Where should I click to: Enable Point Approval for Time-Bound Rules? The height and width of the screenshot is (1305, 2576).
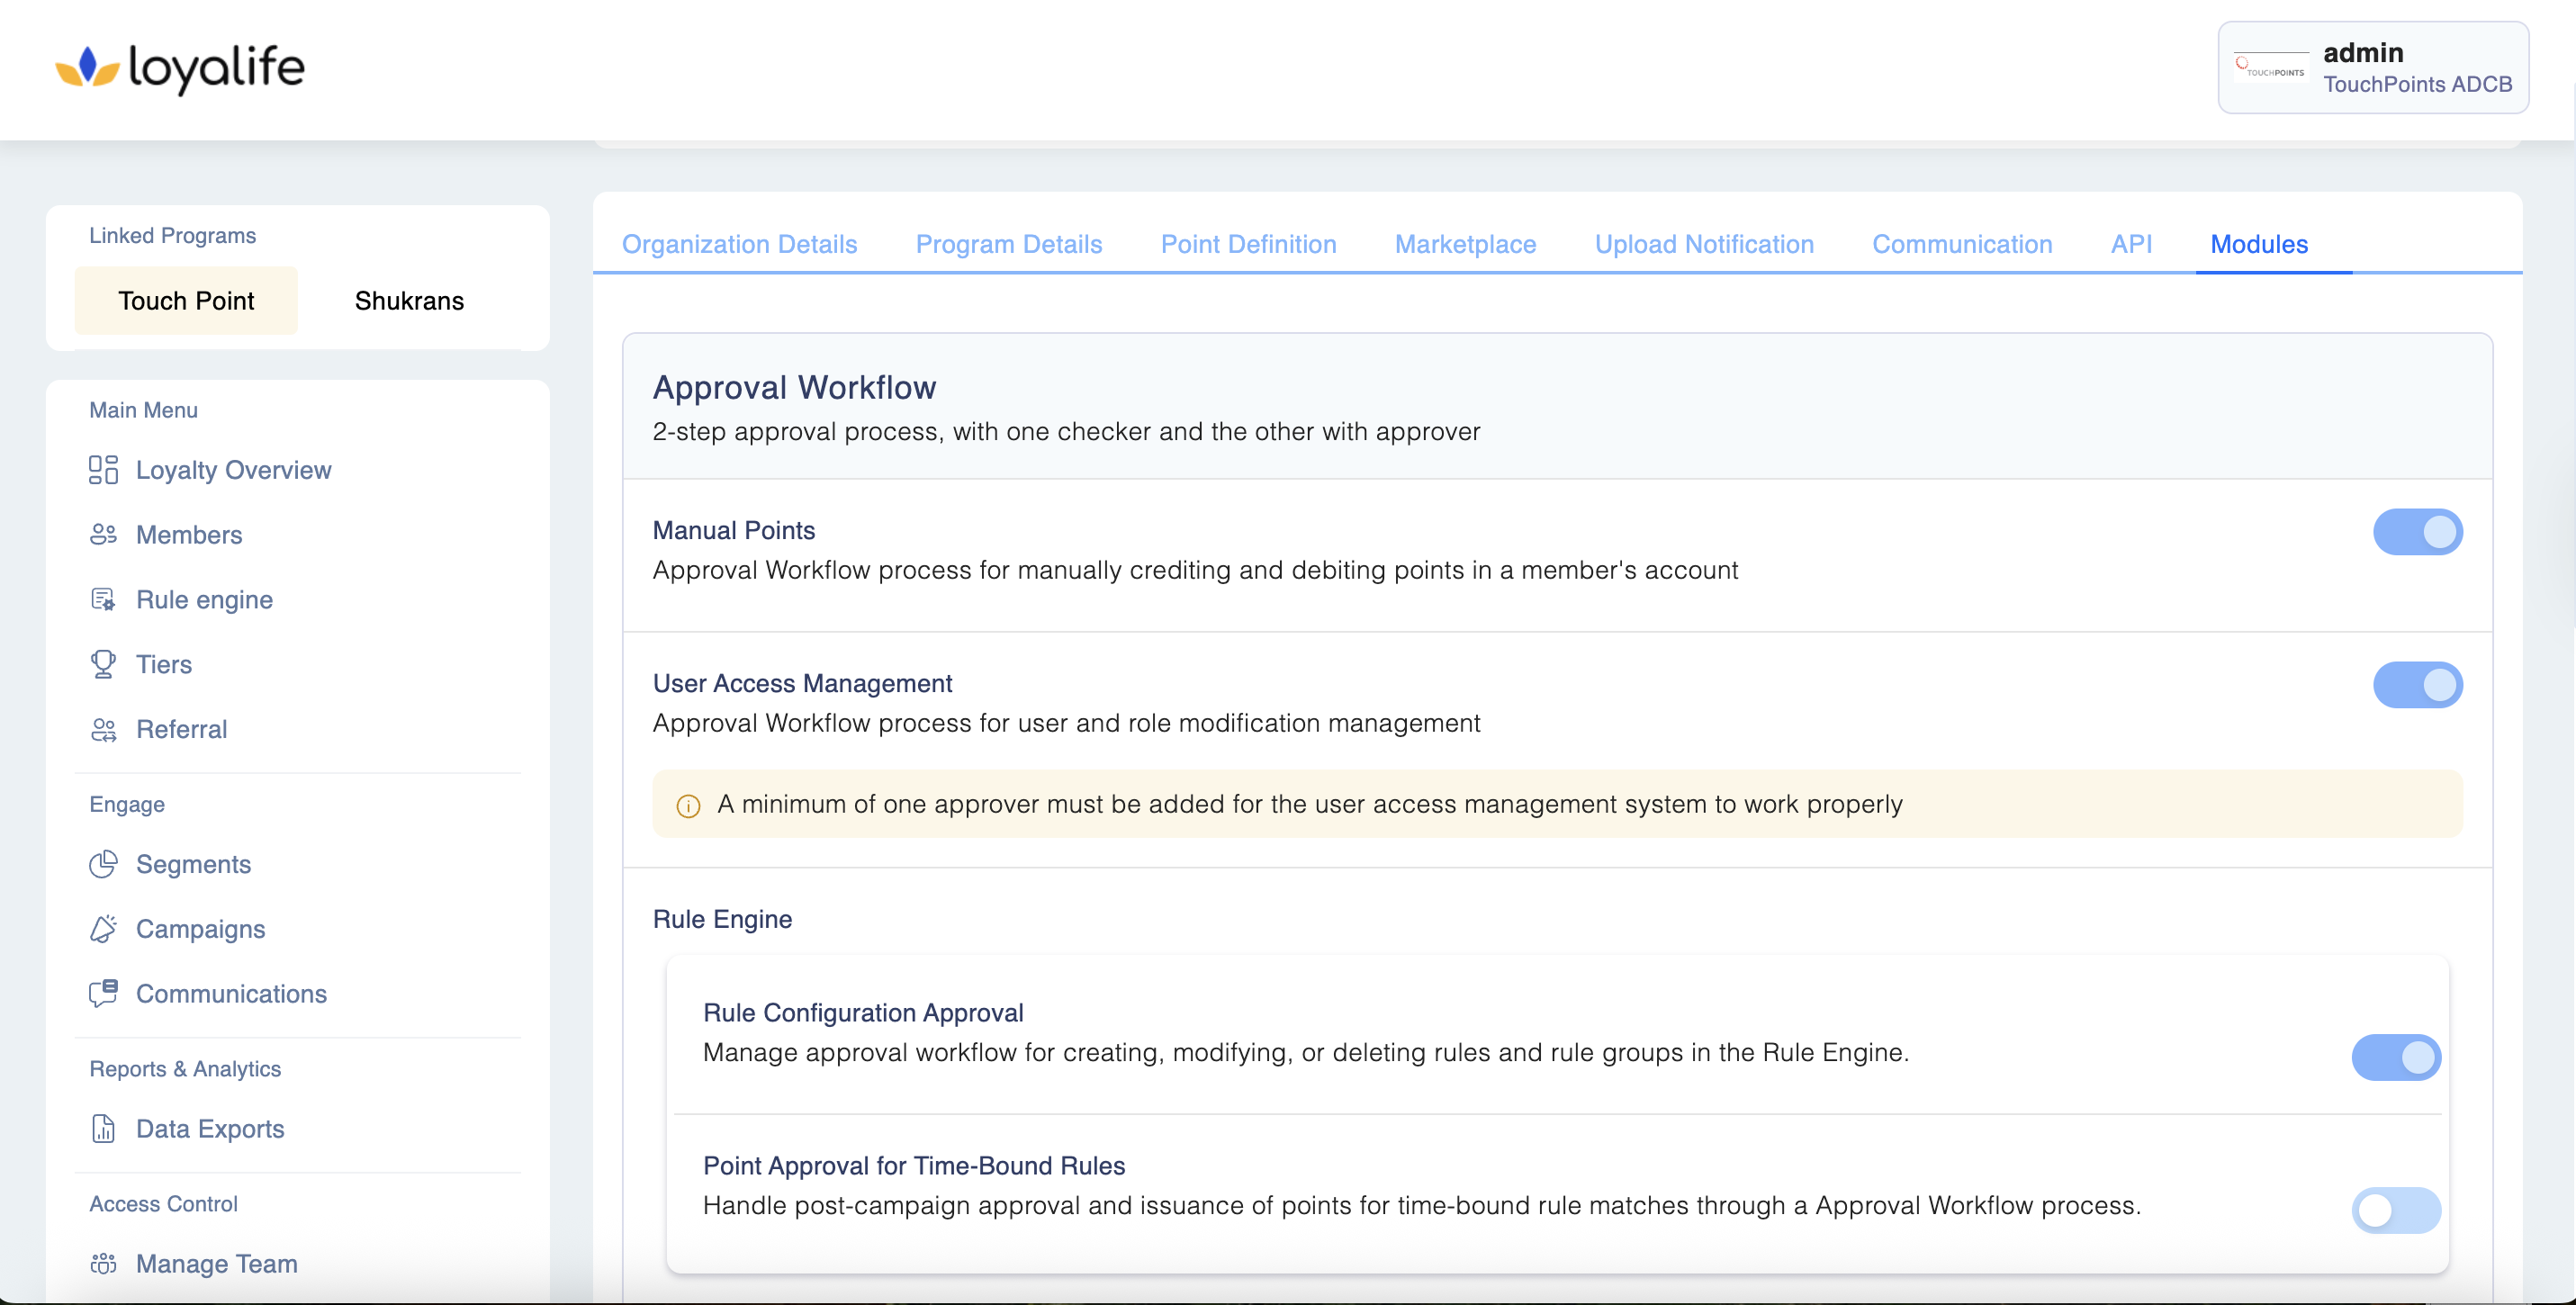point(2395,1211)
